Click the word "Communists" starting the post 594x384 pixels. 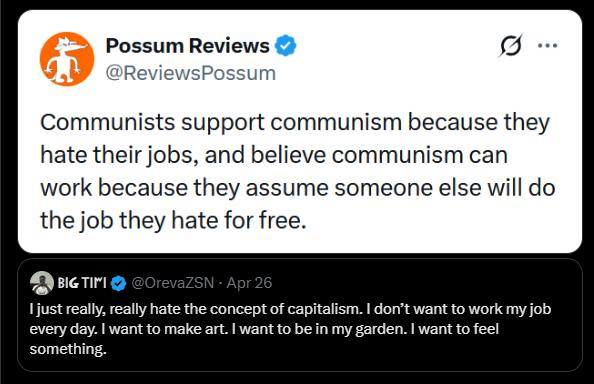[108, 122]
